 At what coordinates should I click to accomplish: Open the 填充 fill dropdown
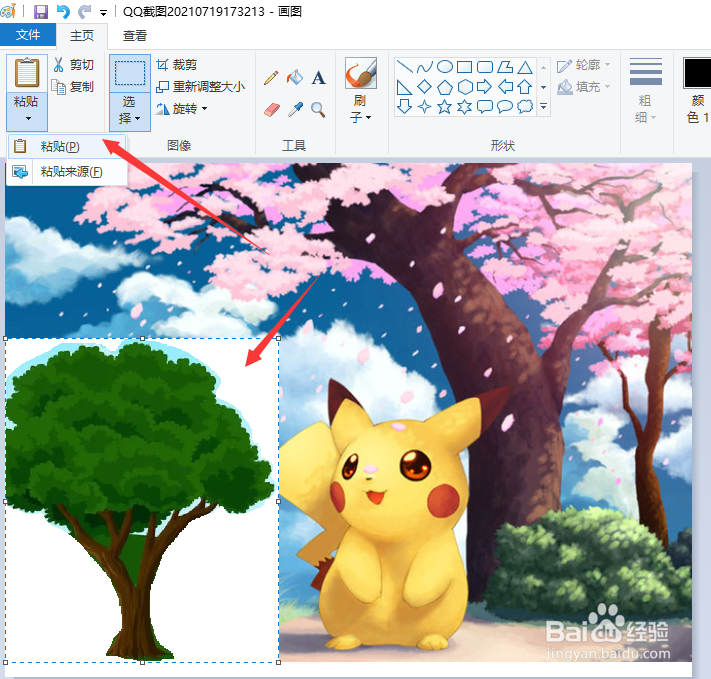pyautogui.click(x=583, y=86)
